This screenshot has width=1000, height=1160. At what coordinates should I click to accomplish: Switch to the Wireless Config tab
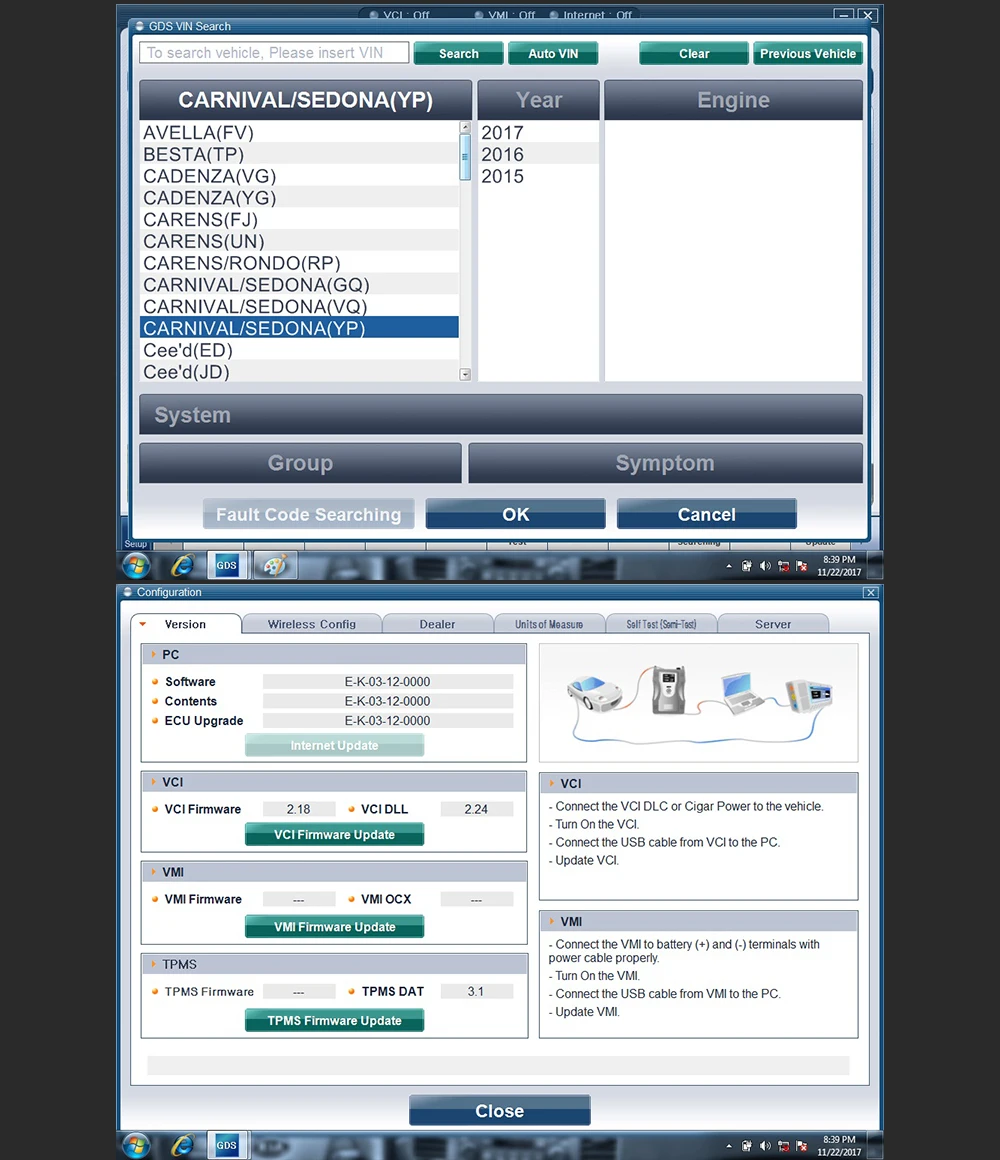click(x=311, y=624)
